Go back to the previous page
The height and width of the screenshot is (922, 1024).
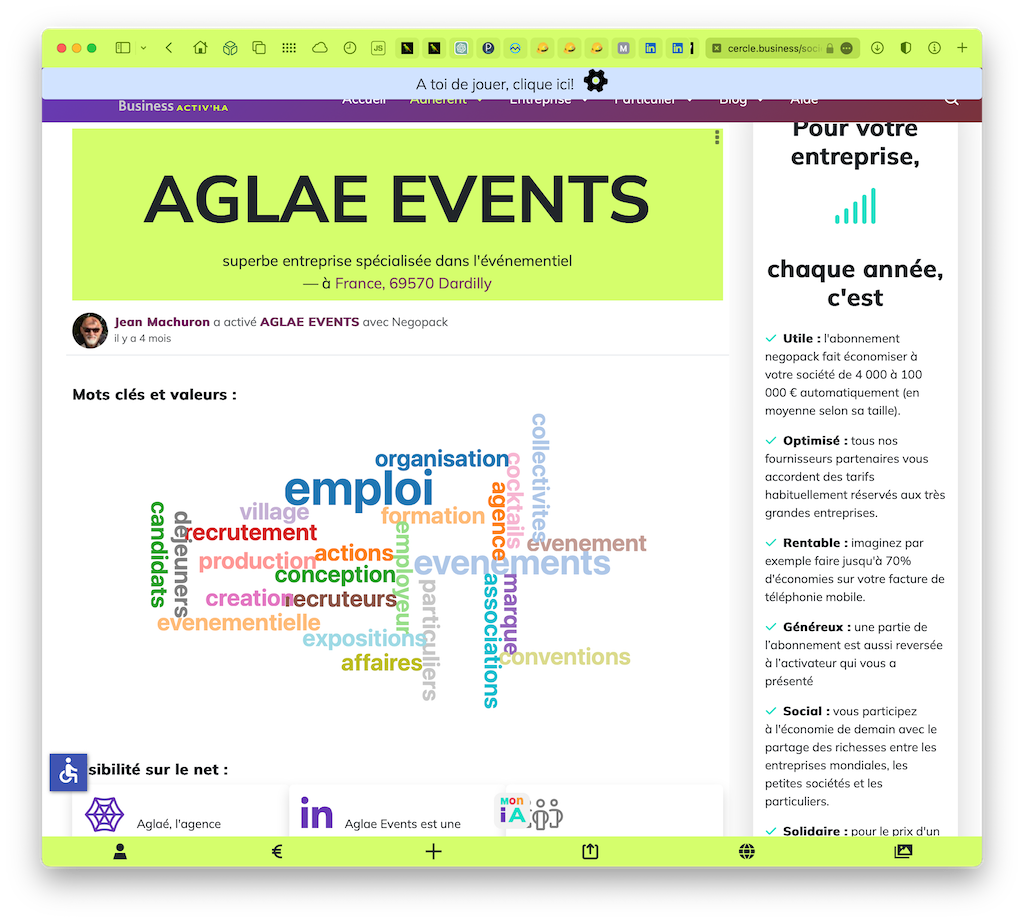[169, 48]
